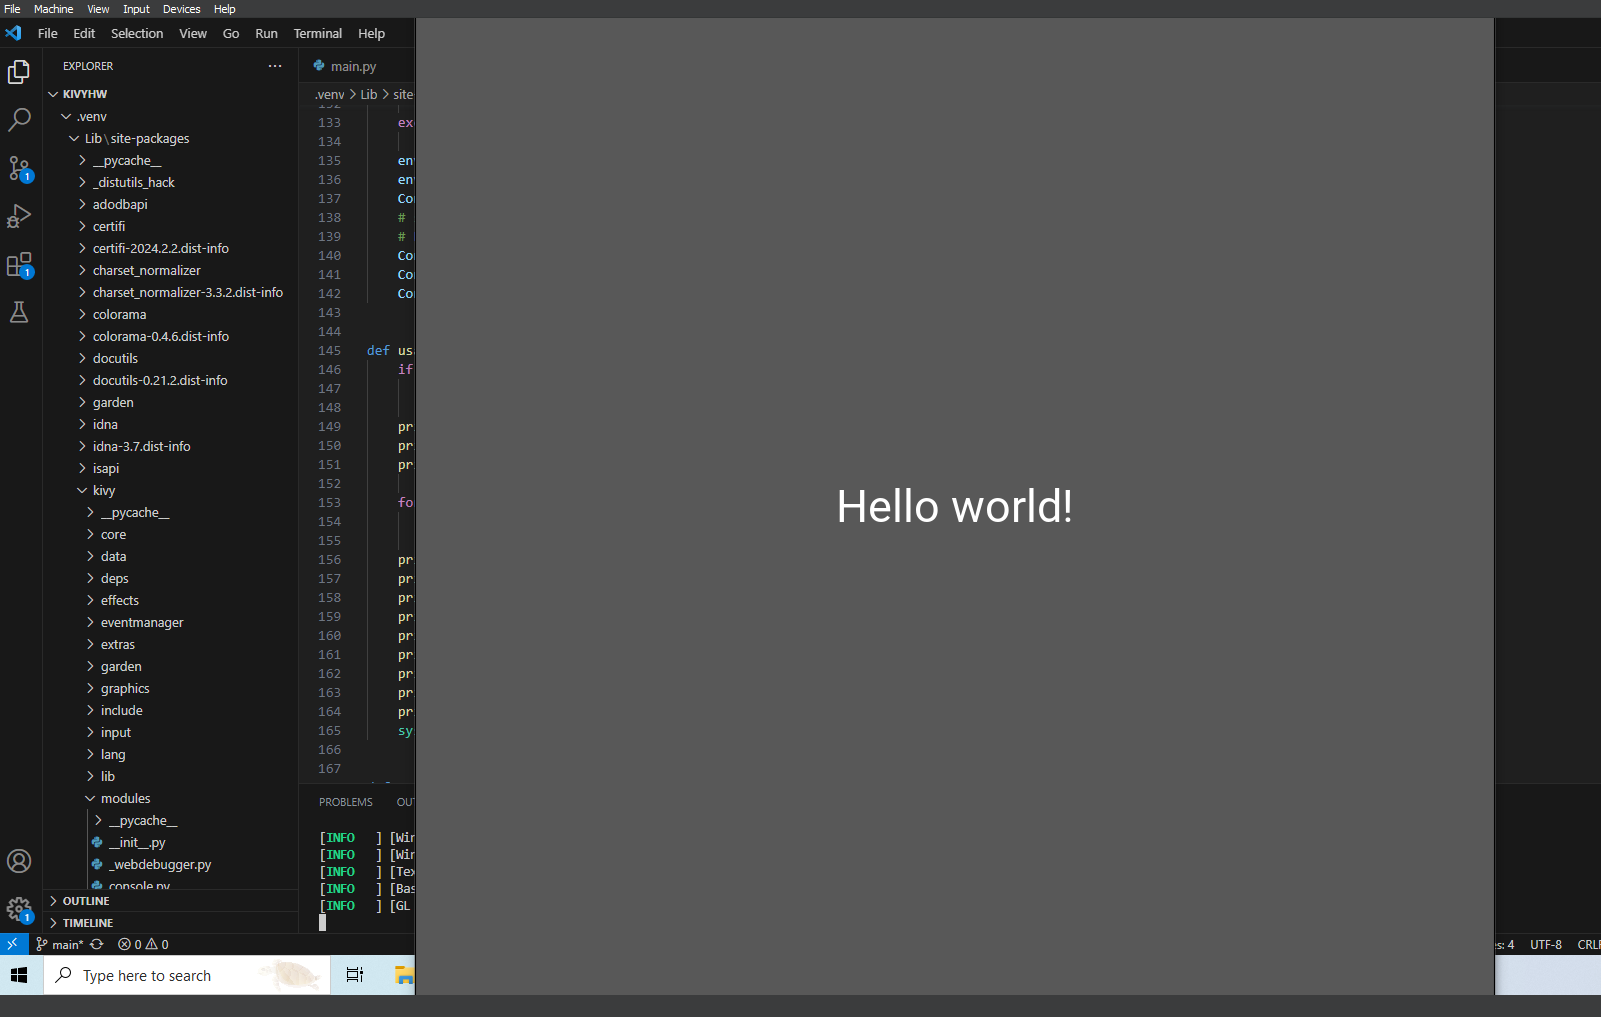Image resolution: width=1601 pixels, height=1017 pixels.
Task: Open the VirtualBox Devices menu
Action: tap(181, 9)
